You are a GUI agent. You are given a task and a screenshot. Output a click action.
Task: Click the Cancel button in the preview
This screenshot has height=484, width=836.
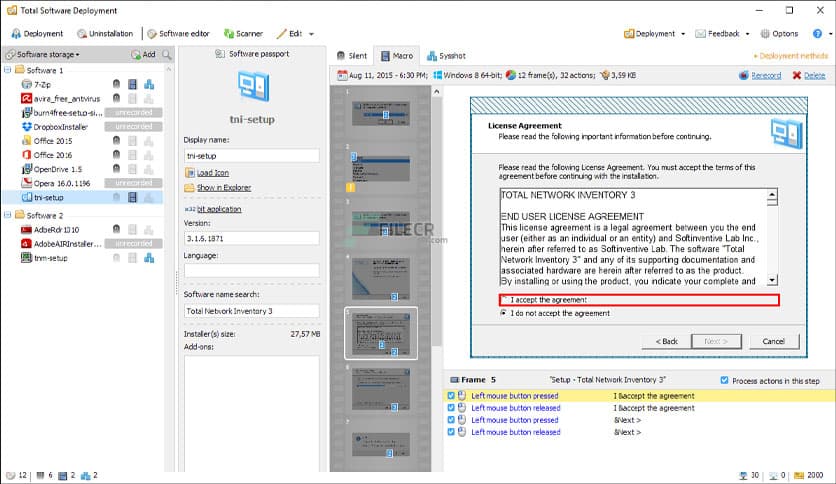(774, 341)
